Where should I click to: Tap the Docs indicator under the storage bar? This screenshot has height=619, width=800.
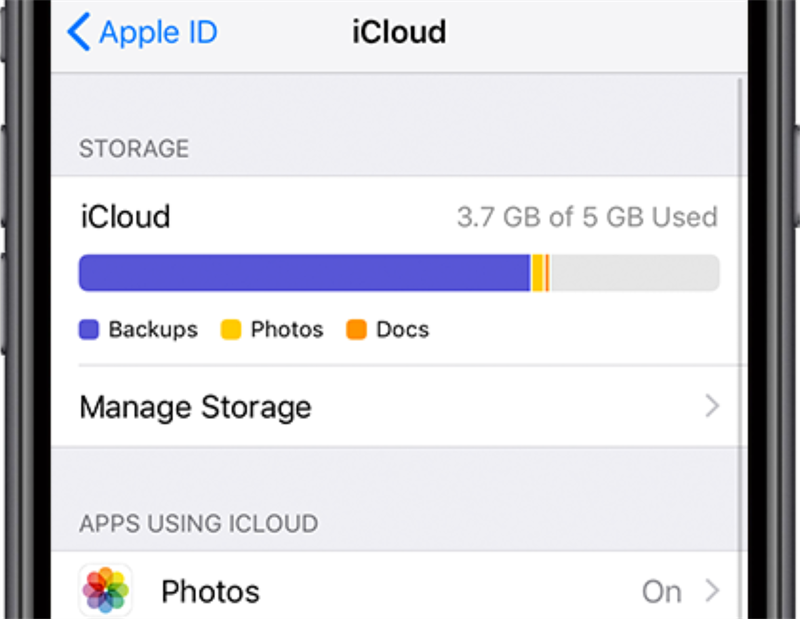click(356, 329)
